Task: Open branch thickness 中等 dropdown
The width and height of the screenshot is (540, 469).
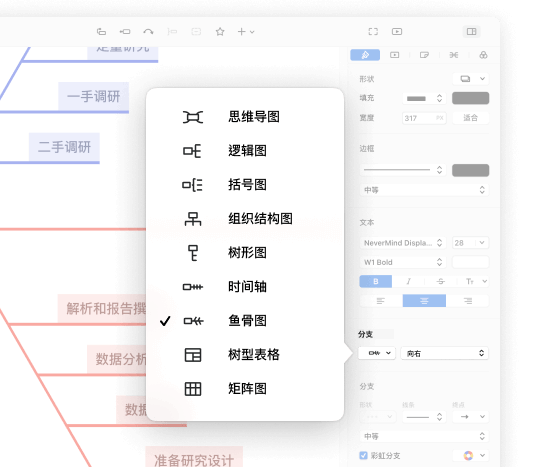Action: [x=424, y=436]
